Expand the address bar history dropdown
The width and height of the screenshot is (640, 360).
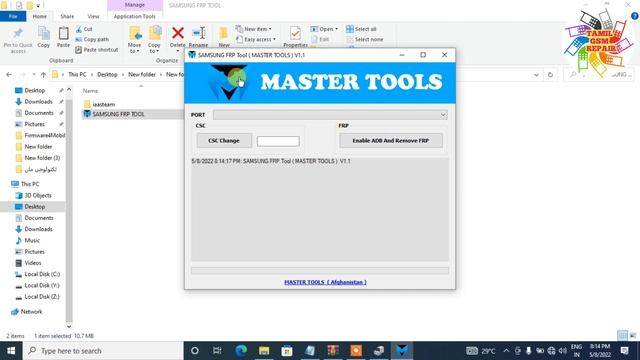536,75
